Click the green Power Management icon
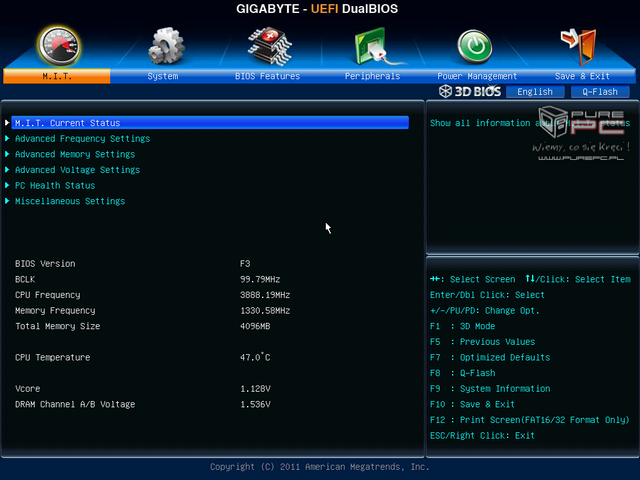640x480 pixels. (x=474, y=47)
